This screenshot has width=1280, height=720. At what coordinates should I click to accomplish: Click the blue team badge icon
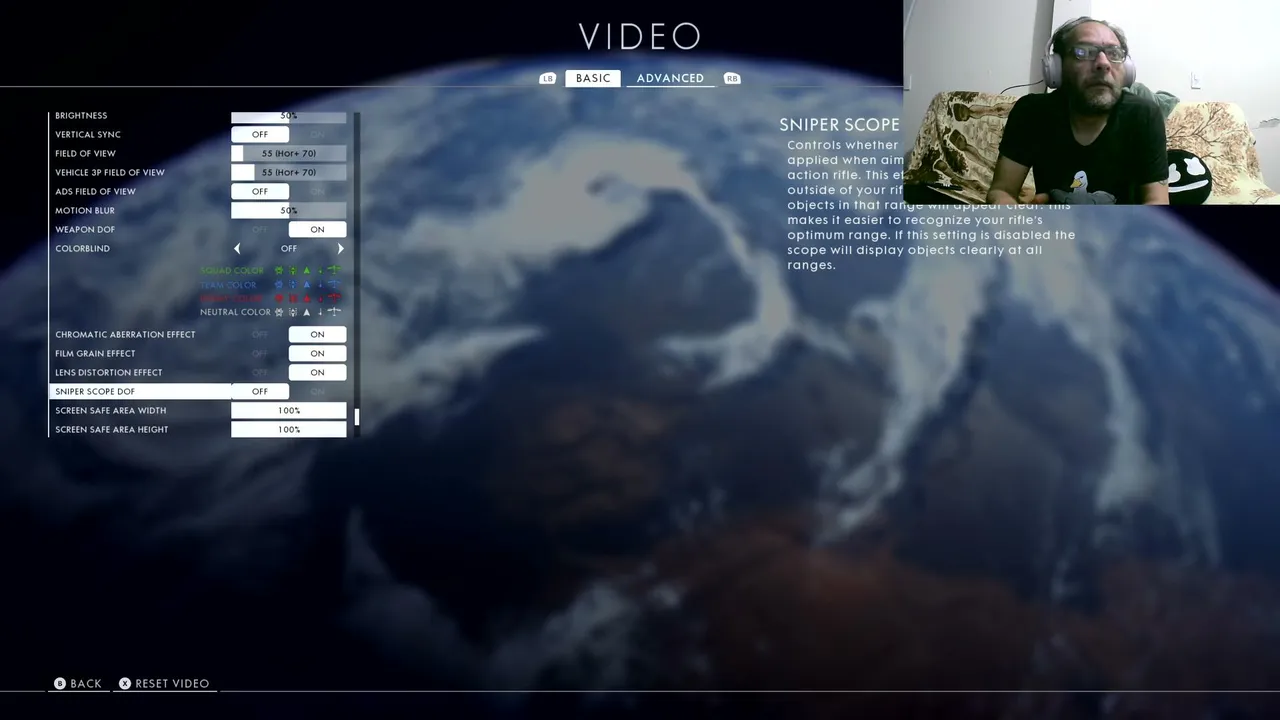(279, 284)
